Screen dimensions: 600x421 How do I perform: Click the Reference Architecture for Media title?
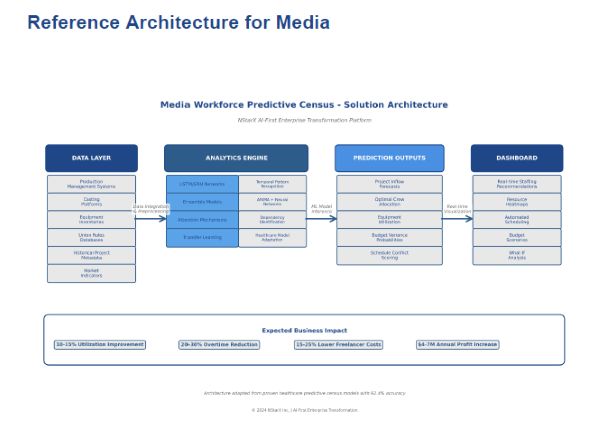pos(178,22)
